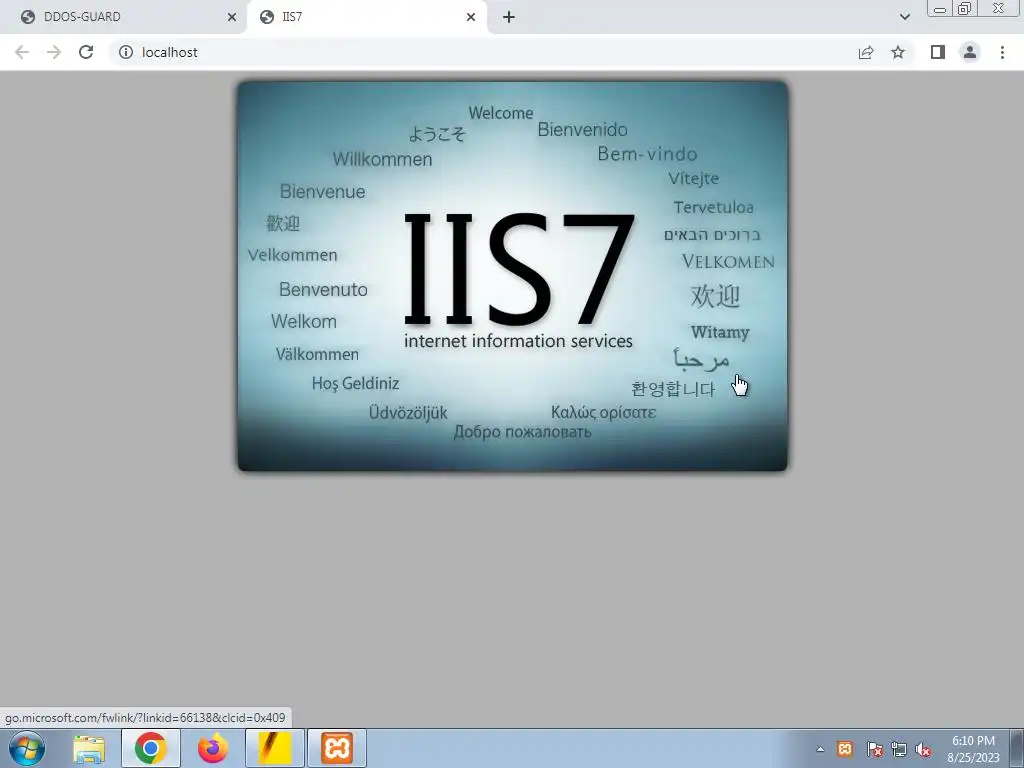Go back to the previous page
The width and height of the screenshot is (1024, 768).
pos(22,52)
